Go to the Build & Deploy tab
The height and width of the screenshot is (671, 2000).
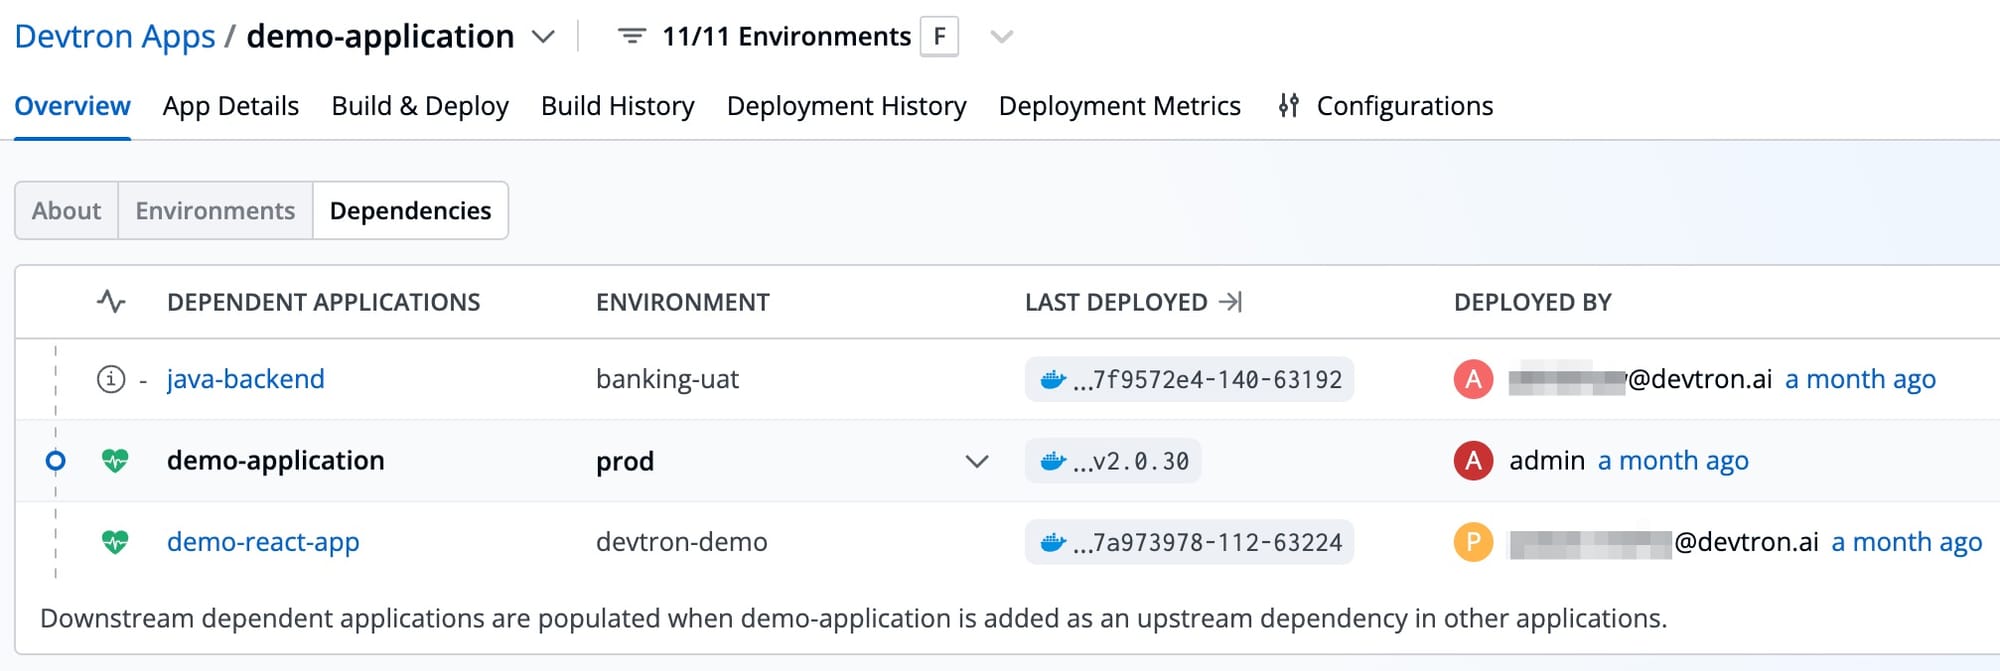pyautogui.click(x=420, y=105)
